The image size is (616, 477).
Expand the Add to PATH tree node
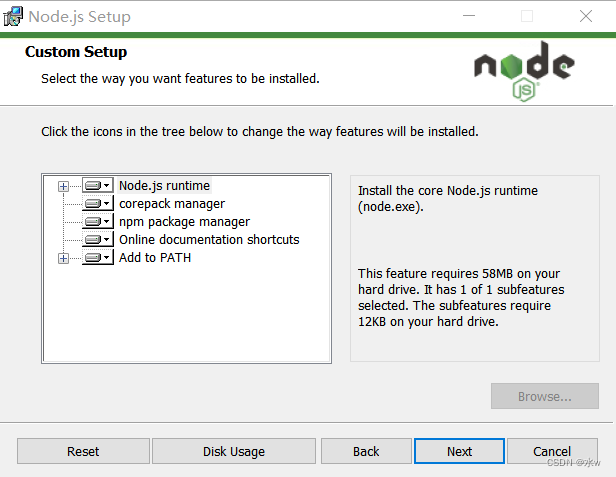pyautogui.click(x=63, y=258)
